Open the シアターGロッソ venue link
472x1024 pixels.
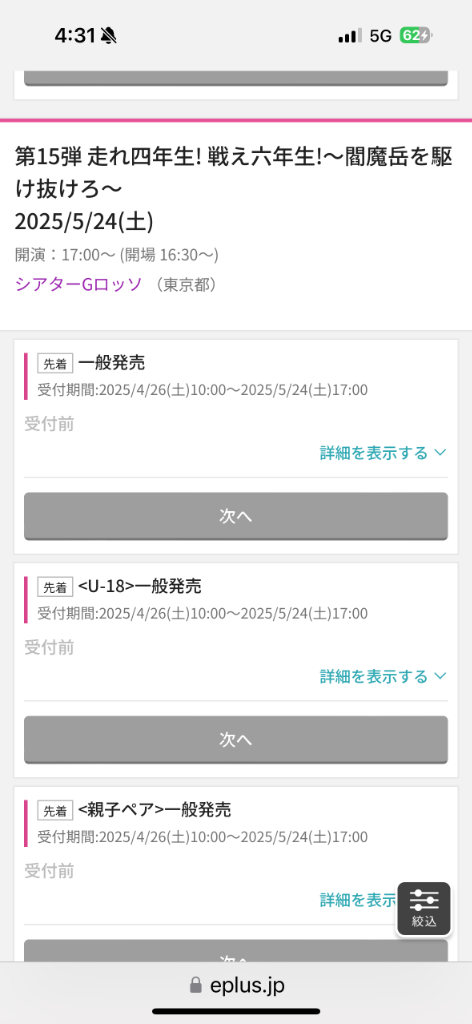78,285
